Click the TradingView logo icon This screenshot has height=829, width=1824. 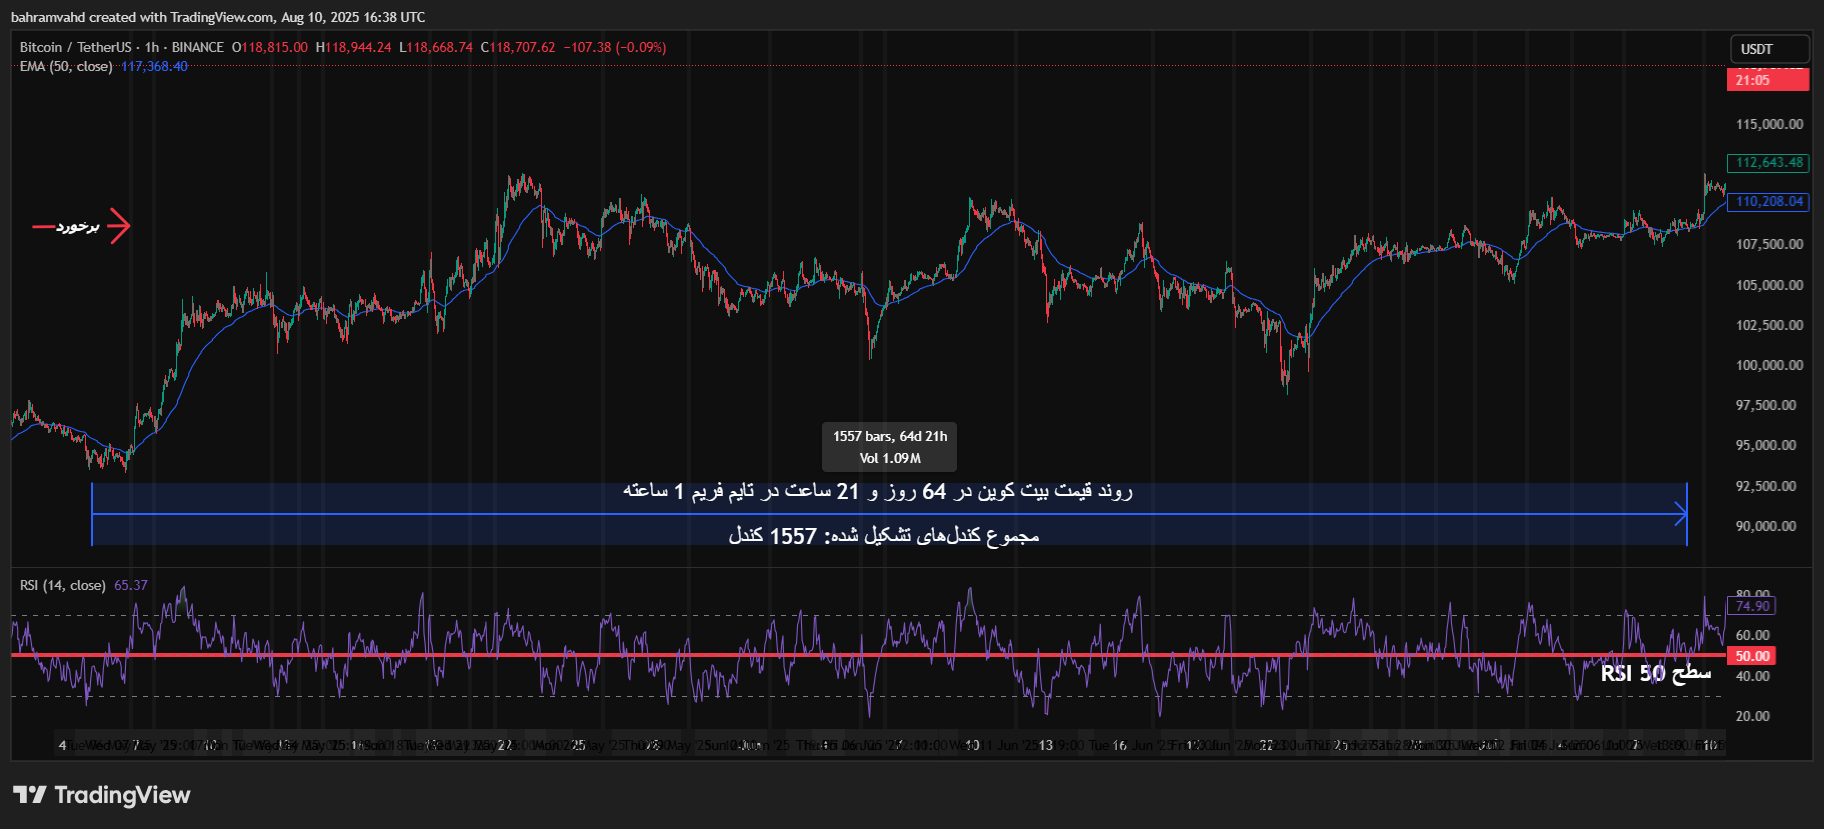(x=30, y=795)
